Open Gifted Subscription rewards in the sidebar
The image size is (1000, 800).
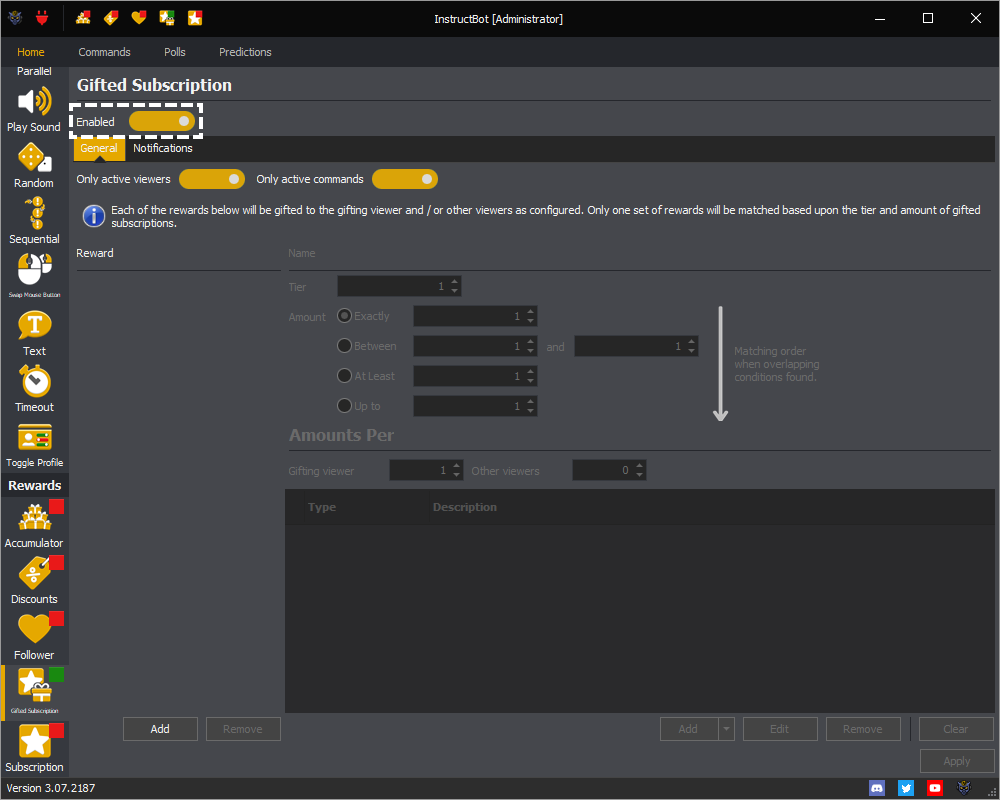[x=34, y=693]
